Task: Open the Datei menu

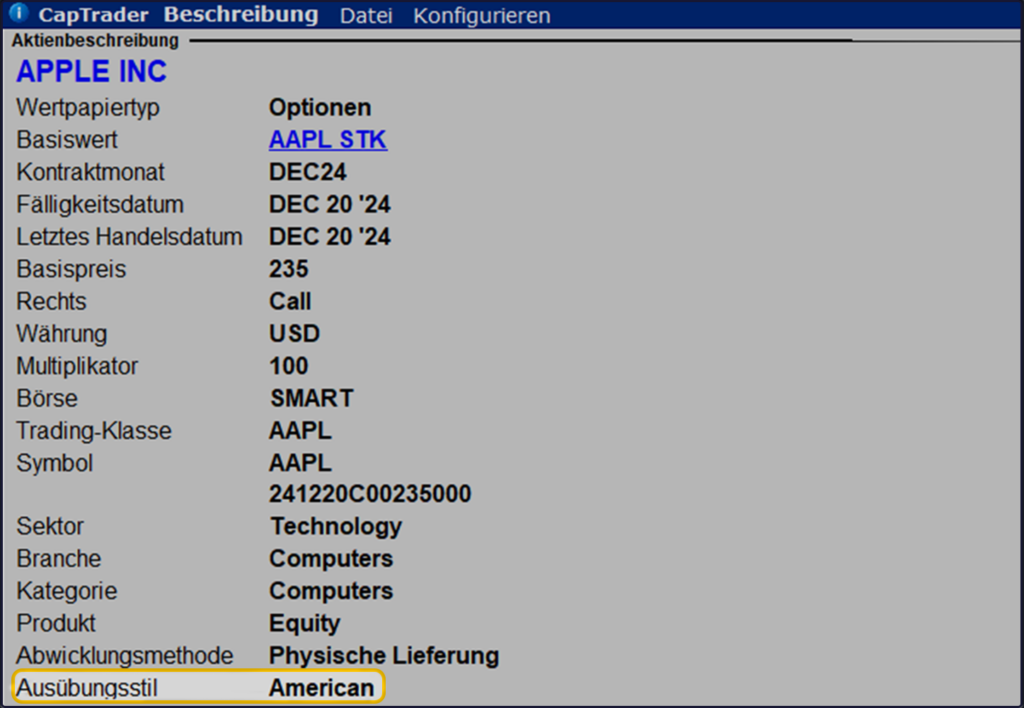Action: click(366, 15)
